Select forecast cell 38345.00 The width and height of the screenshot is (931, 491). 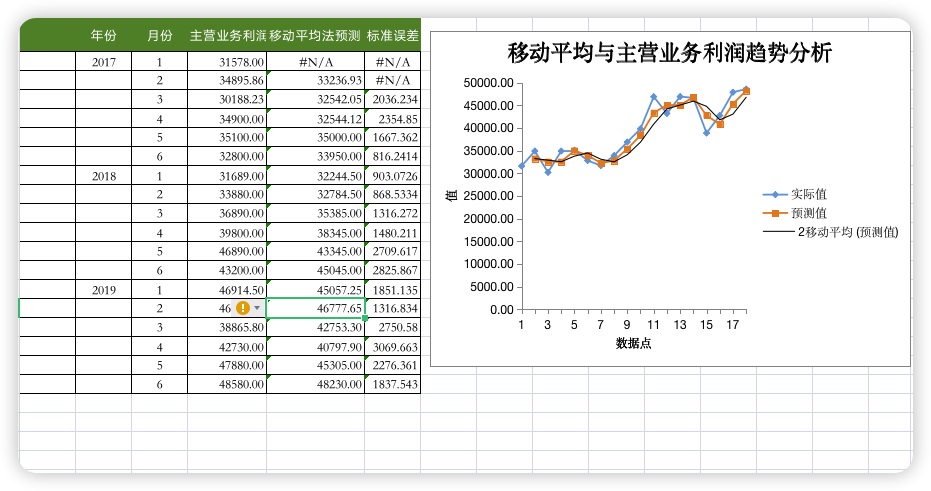[x=315, y=233]
